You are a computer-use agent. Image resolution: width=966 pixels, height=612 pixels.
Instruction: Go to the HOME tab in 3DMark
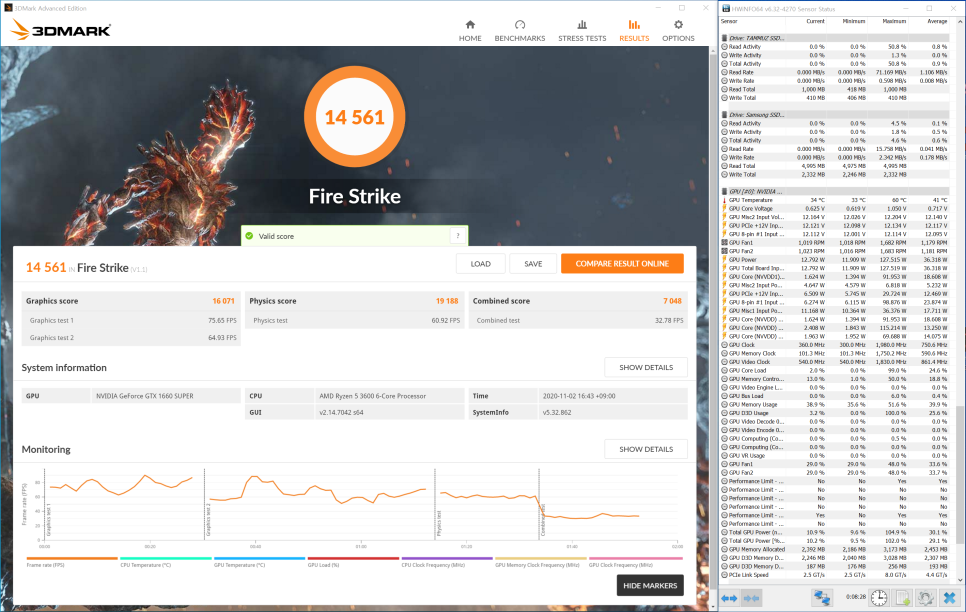[470, 31]
